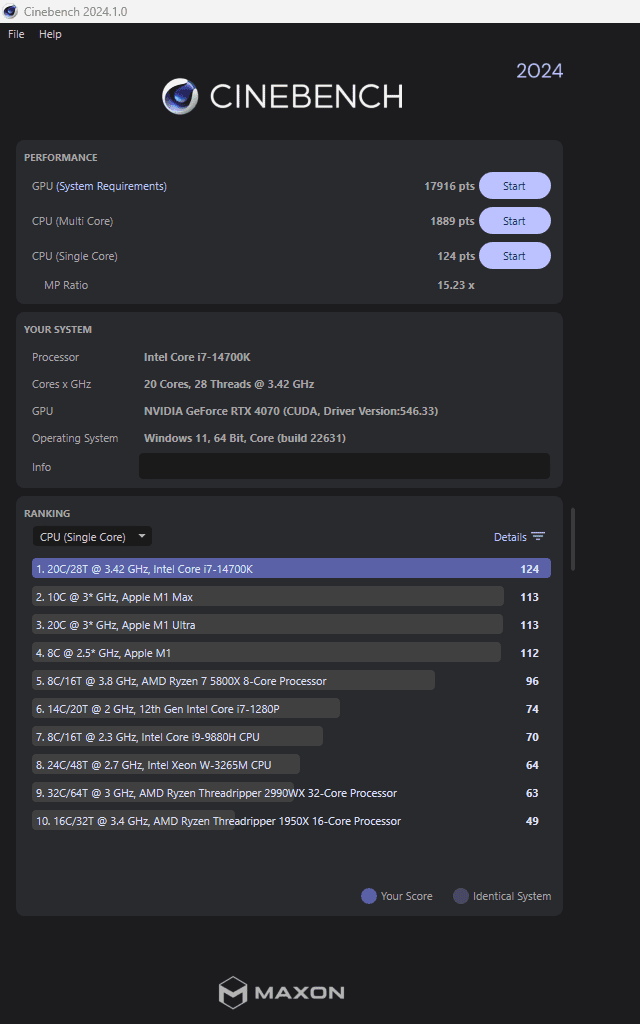This screenshot has height=1024, width=640.
Task: Start the CPU Single Core test
Action: pyautogui.click(x=515, y=256)
